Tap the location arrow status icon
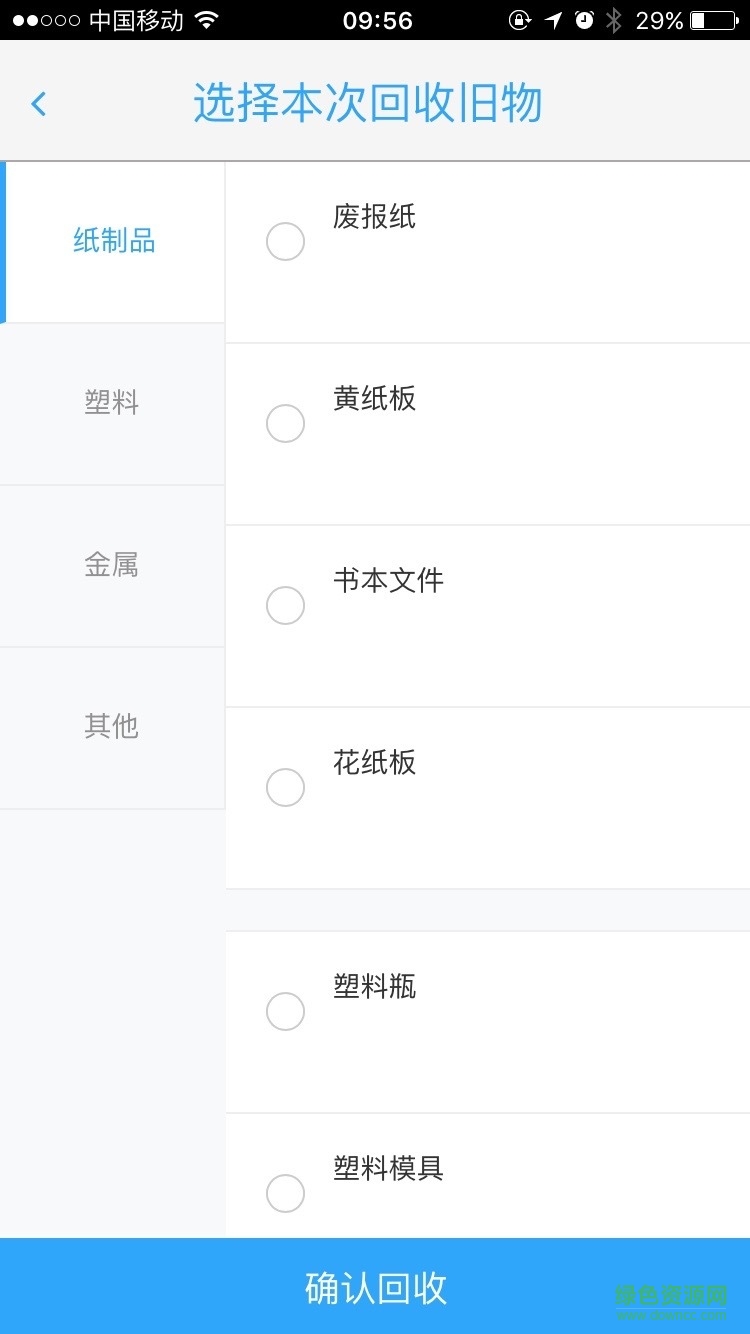 553,20
